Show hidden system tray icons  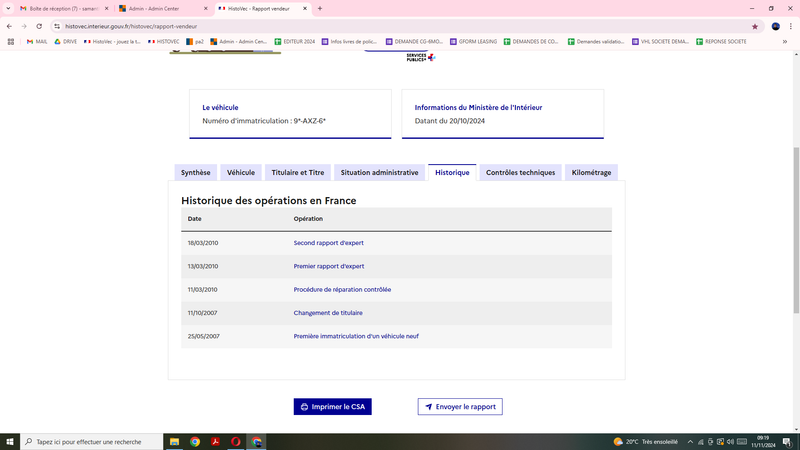coord(690,442)
